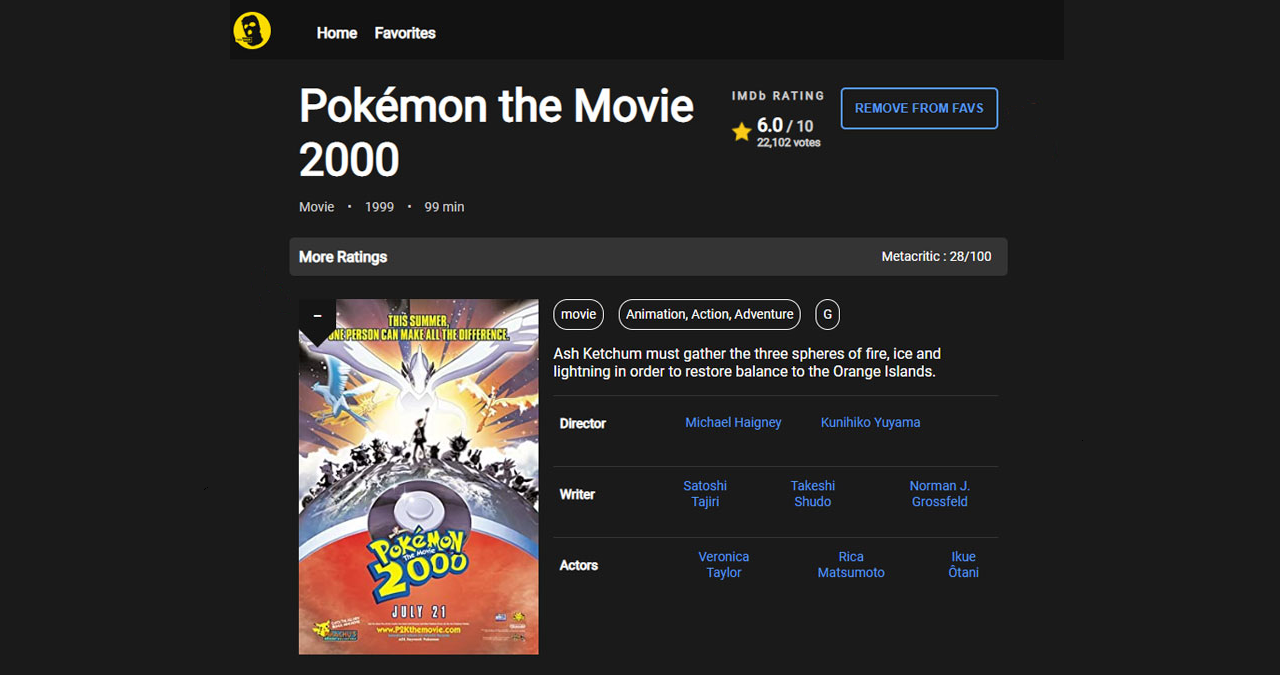
Task: Click the Takeshi Shudo writer link
Action: click(x=812, y=493)
